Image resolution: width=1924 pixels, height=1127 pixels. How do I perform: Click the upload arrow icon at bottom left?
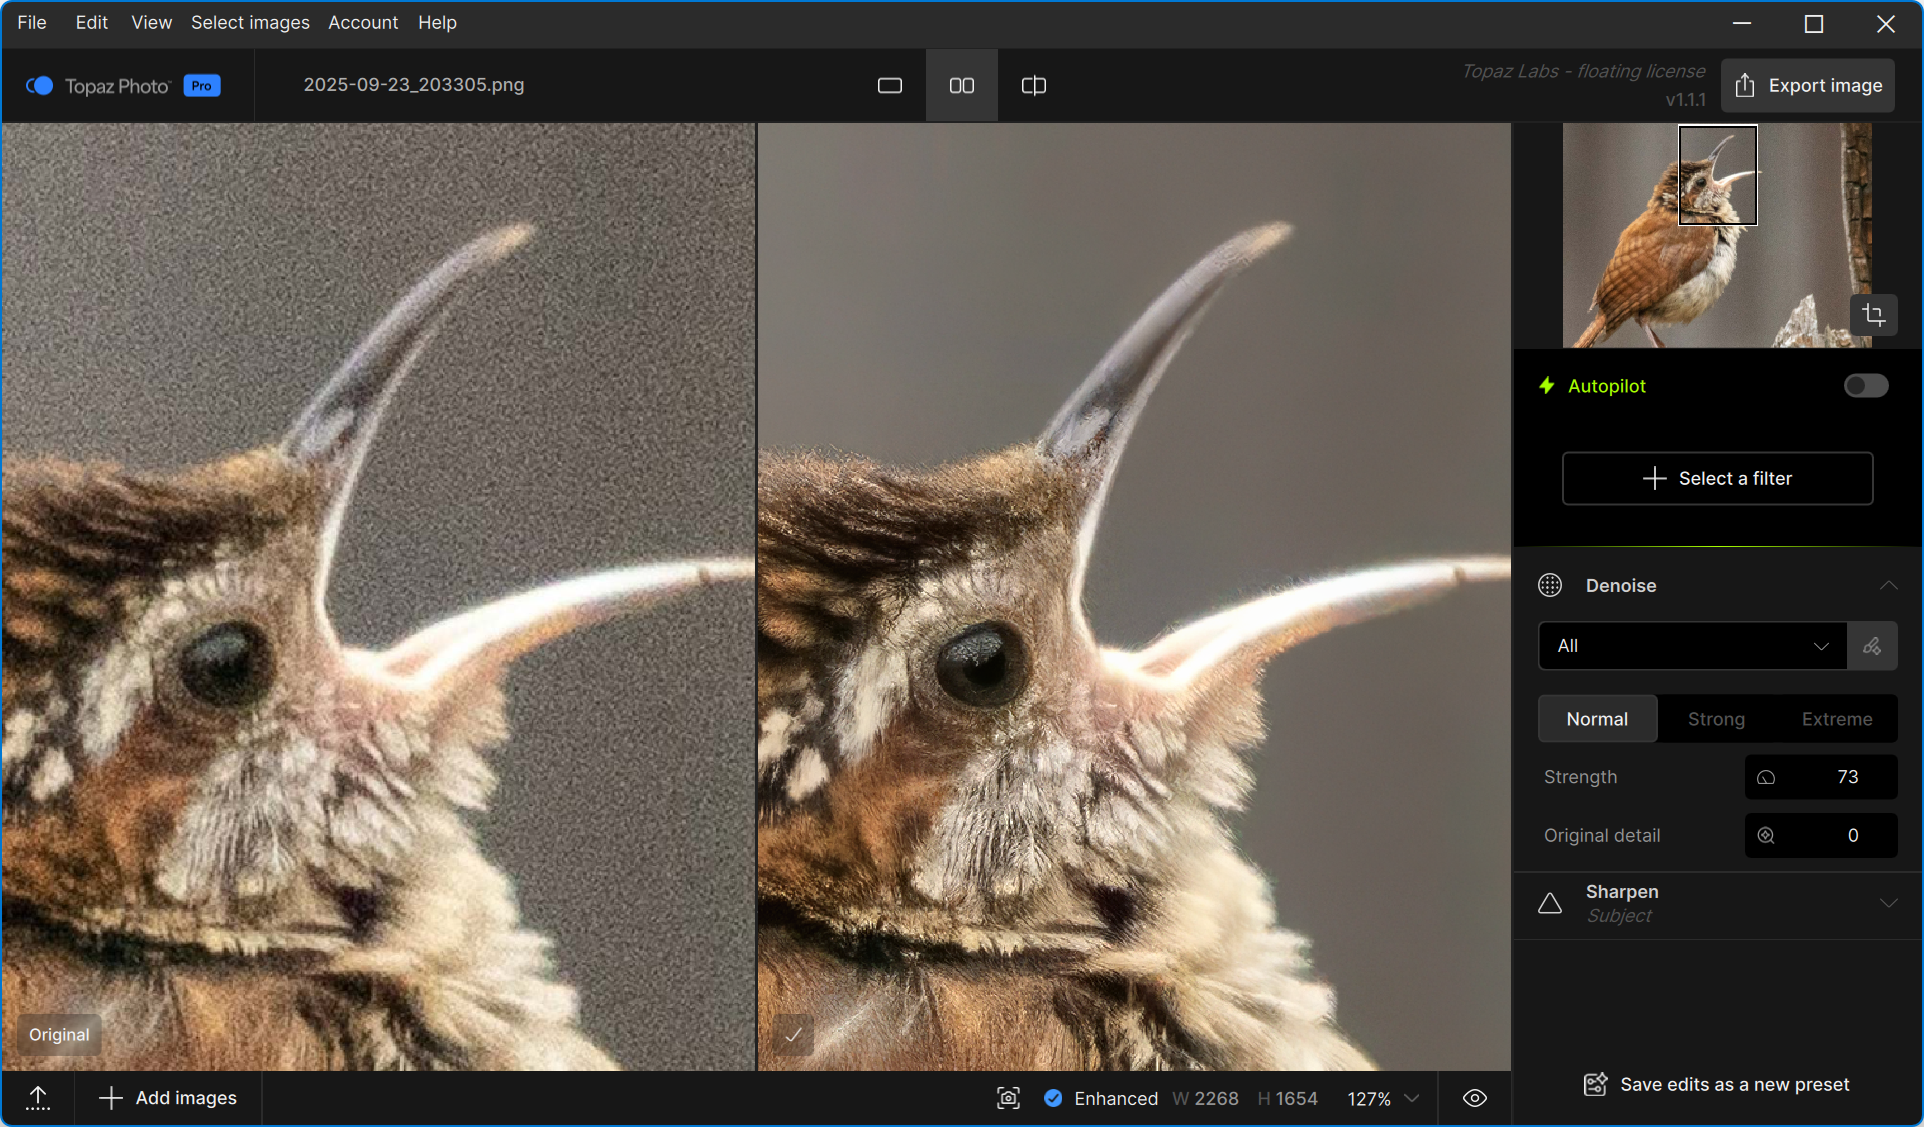click(38, 1098)
